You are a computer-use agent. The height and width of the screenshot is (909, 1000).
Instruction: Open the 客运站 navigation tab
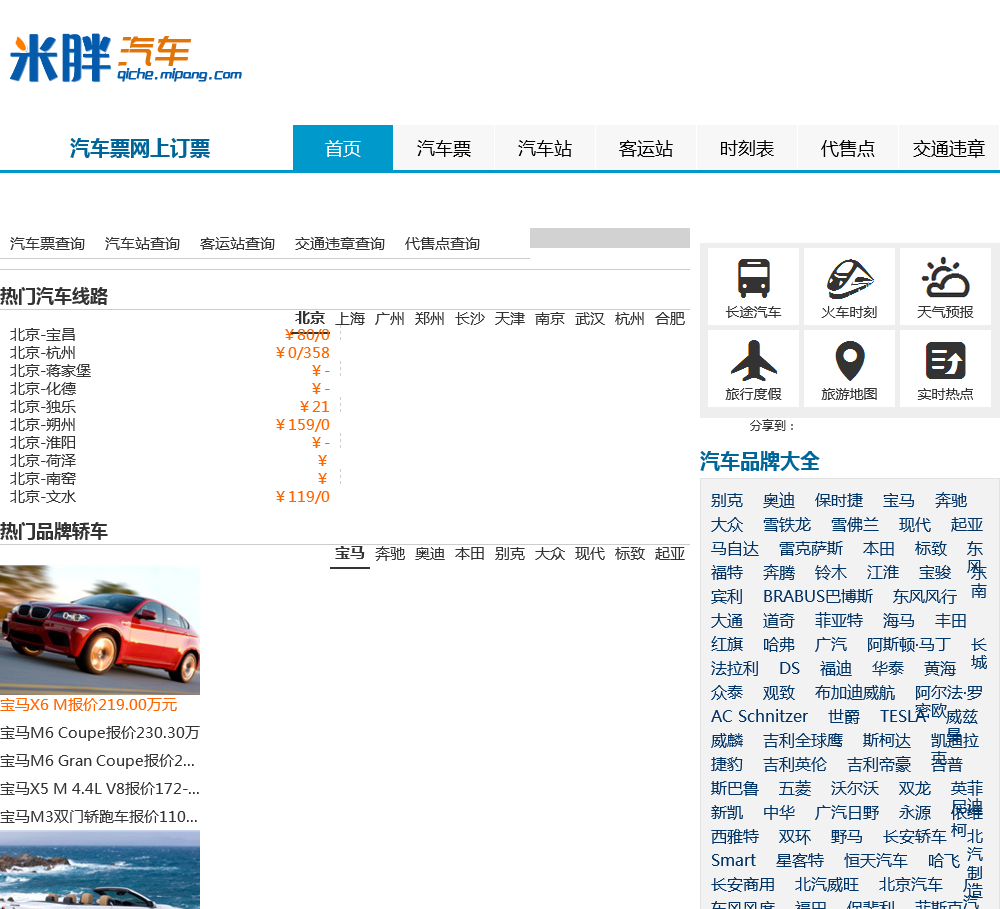(x=645, y=148)
